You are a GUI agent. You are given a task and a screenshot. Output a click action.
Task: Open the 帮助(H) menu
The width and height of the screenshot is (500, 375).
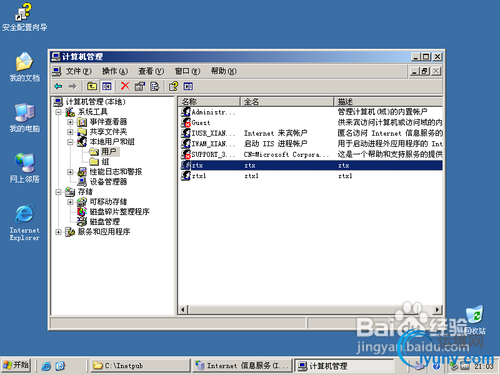coord(224,71)
